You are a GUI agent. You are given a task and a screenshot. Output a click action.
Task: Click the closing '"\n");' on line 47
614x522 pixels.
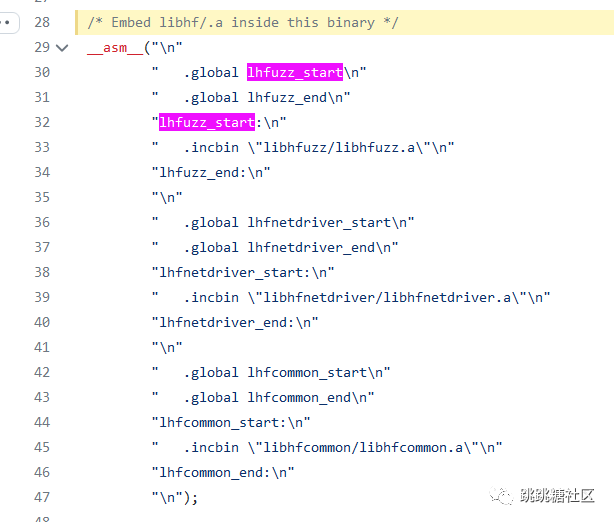click(x=175, y=497)
